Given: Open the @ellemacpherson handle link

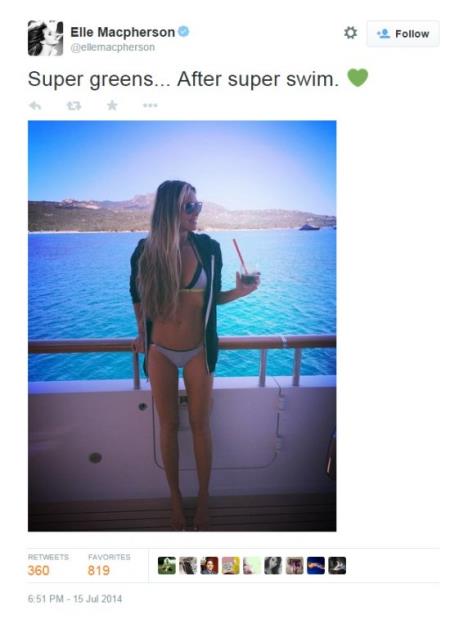Looking at the screenshot, I should 112,47.
